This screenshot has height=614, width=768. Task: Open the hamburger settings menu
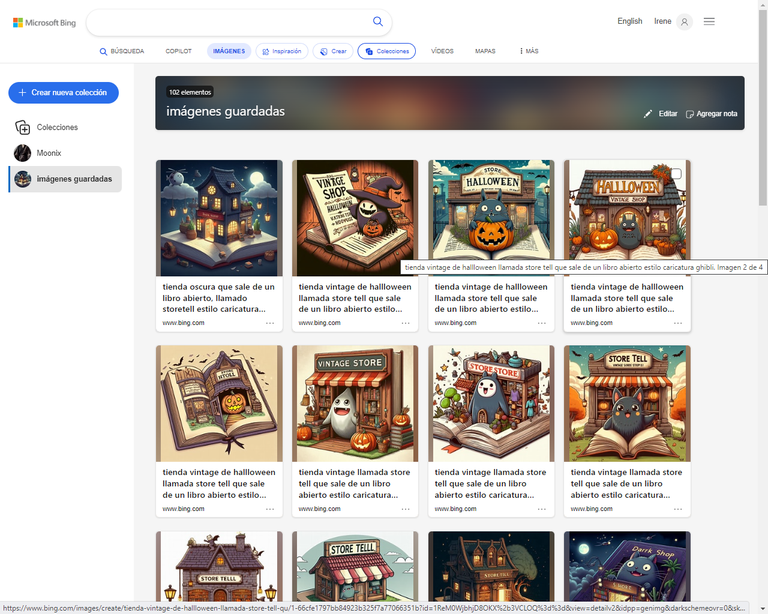(709, 22)
